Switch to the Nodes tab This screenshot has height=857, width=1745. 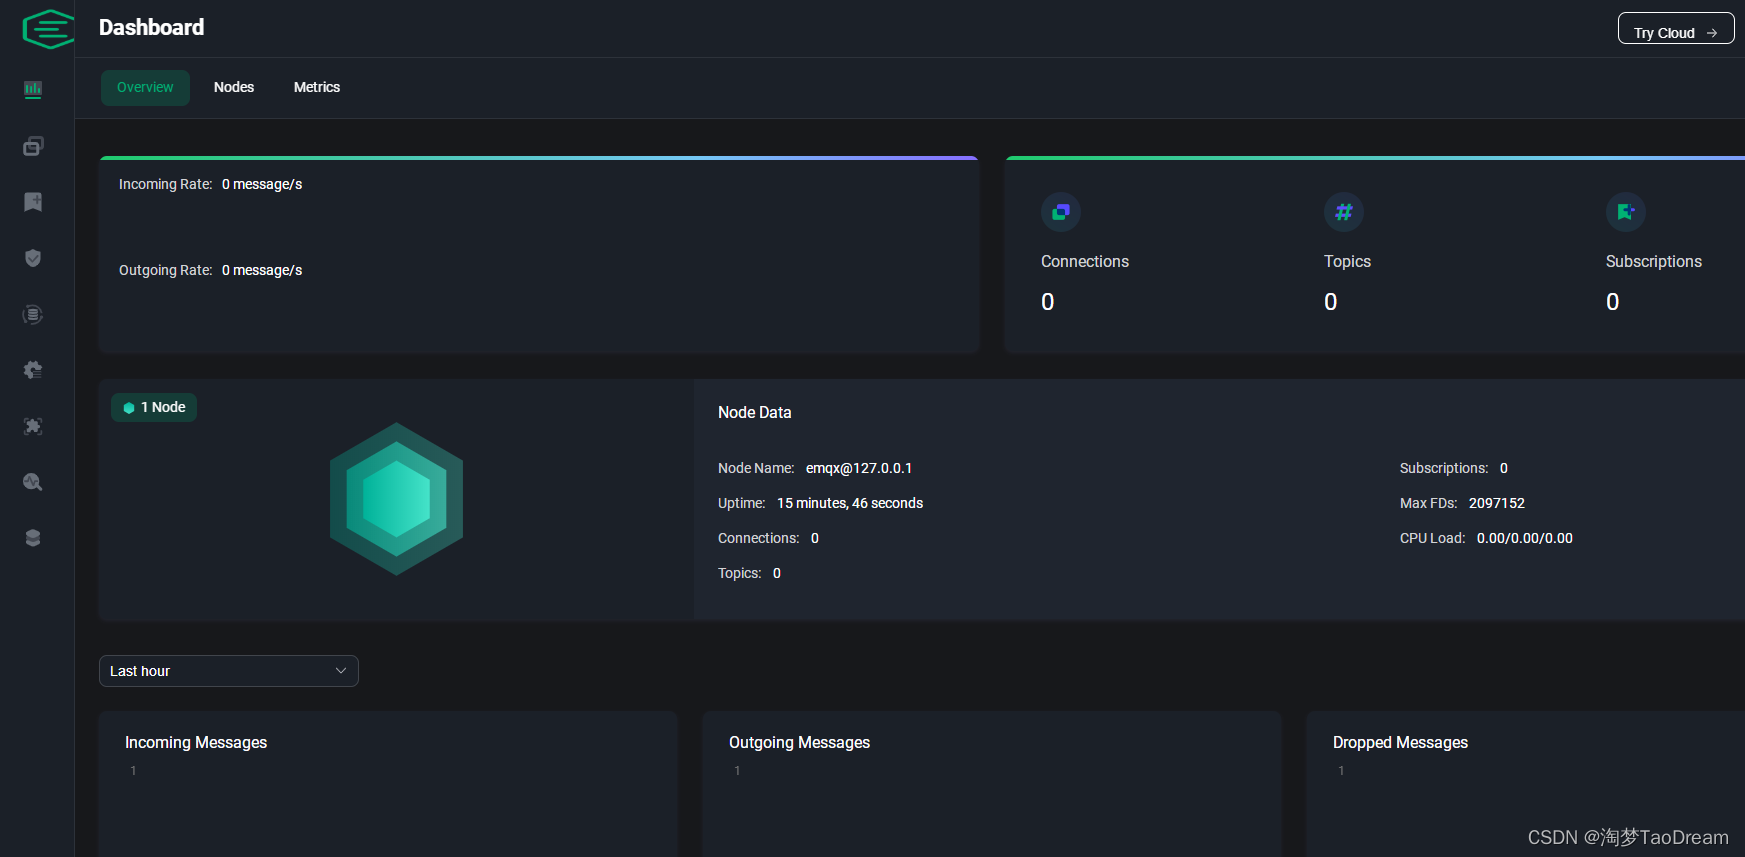(x=234, y=88)
